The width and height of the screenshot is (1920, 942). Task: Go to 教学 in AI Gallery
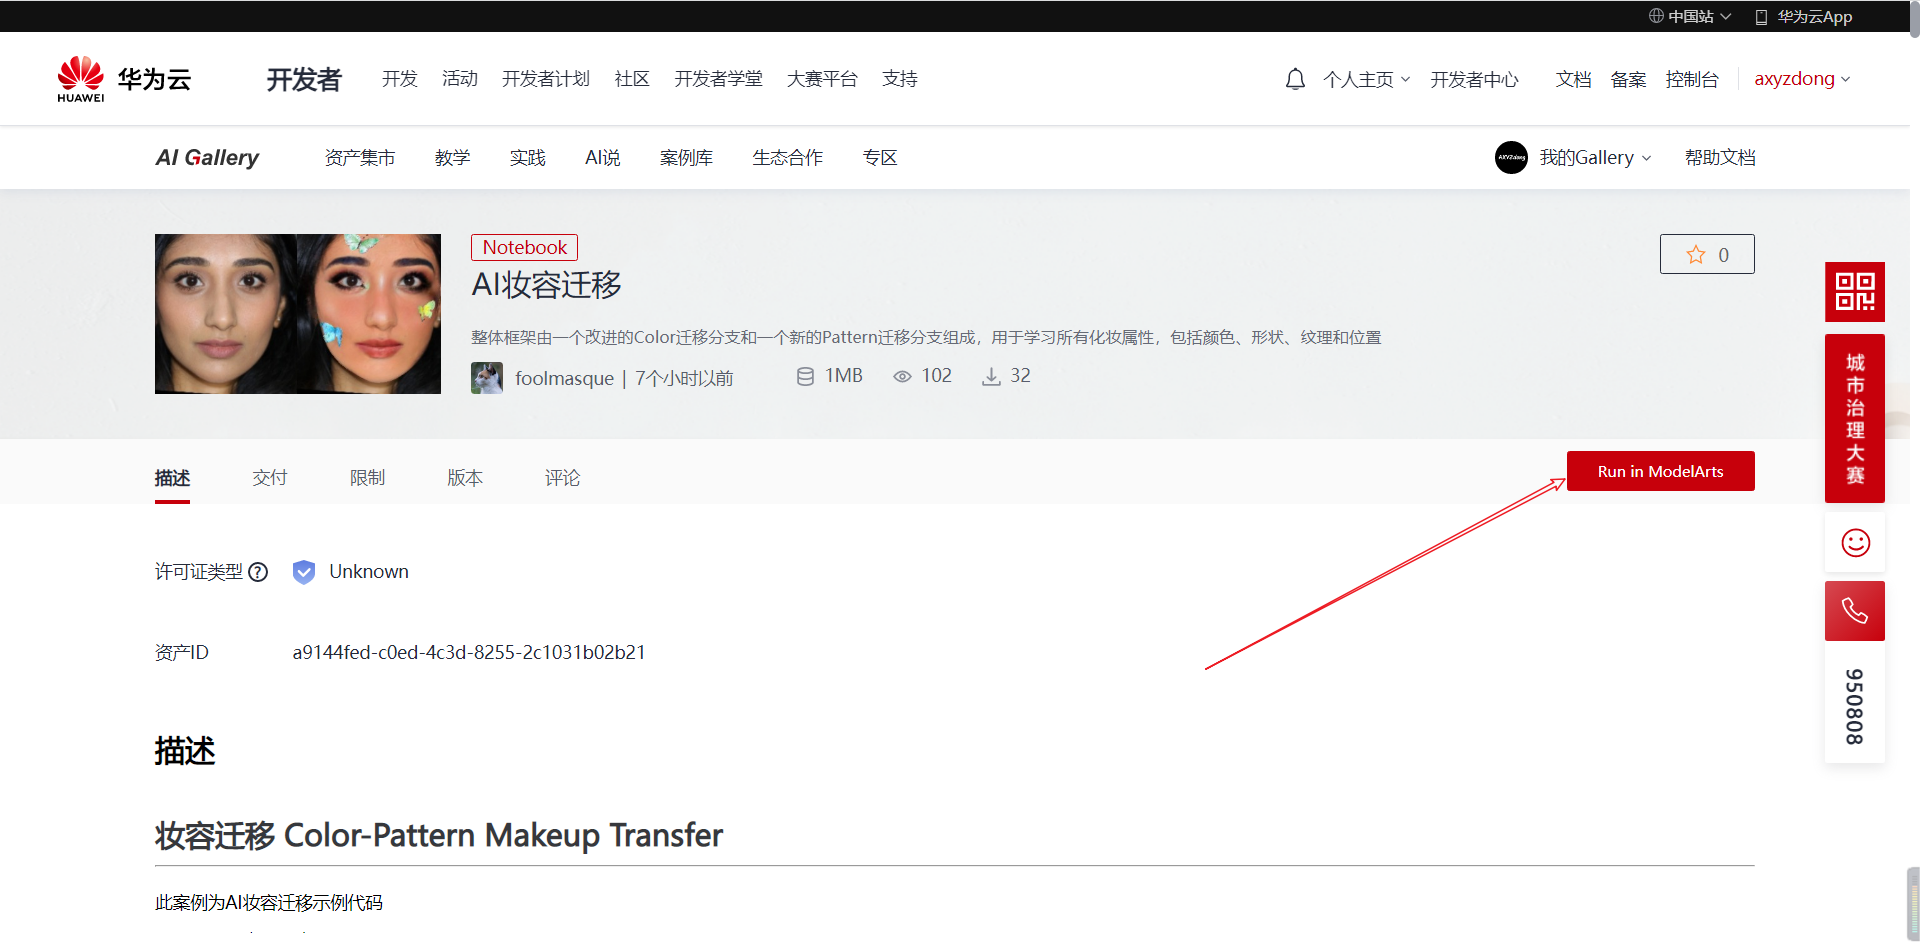[x=452, y=157]
